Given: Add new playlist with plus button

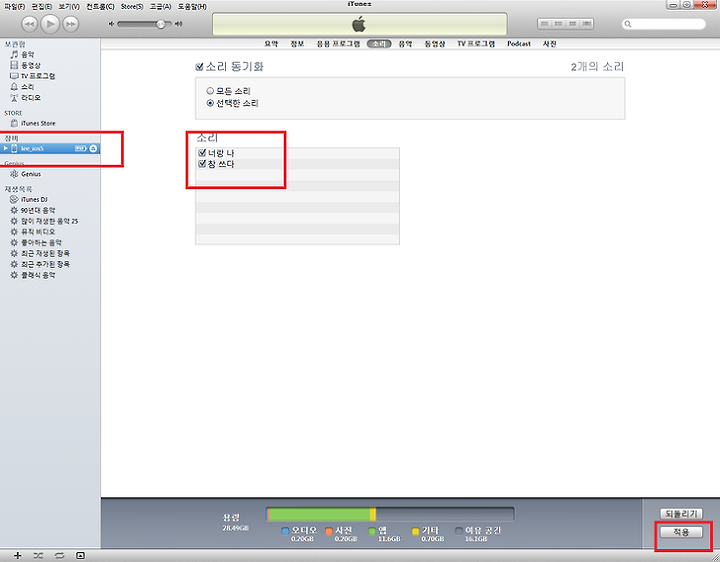Looking at the screenshot, I should [x=17, y=556].
